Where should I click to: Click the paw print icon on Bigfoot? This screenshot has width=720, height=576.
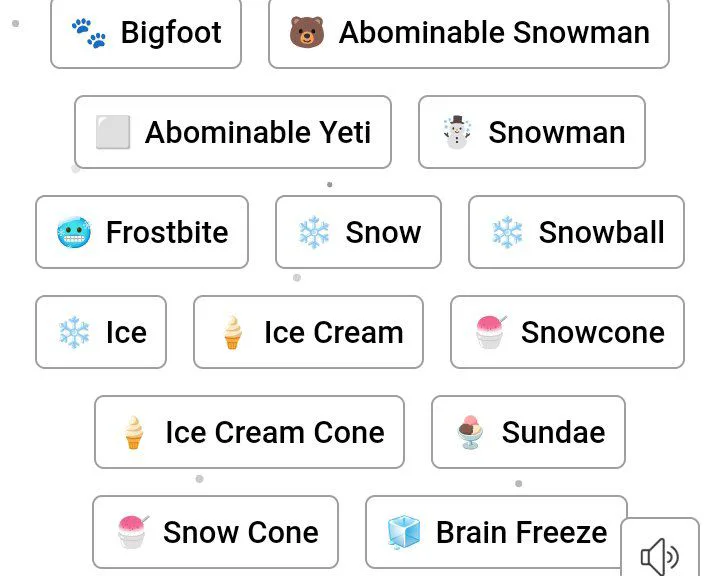pos(89,33)
